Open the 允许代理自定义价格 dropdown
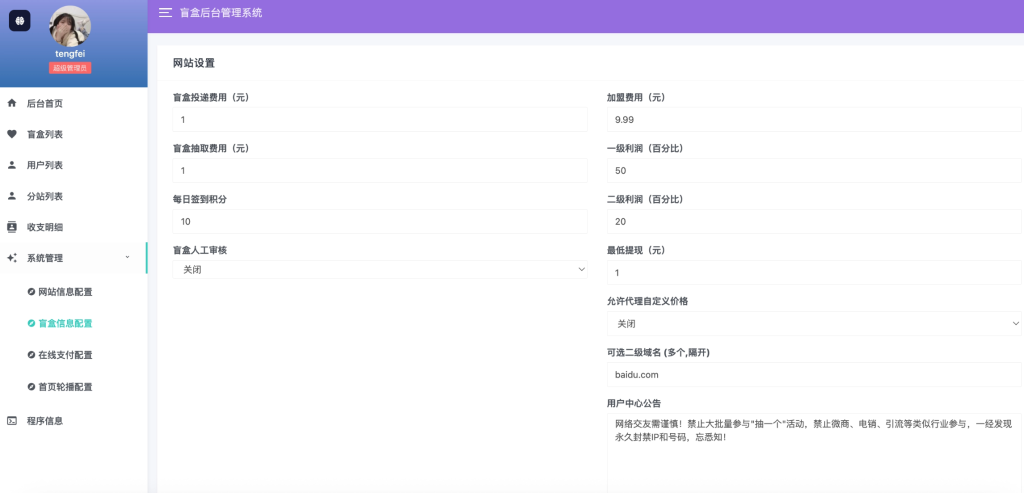 pos(814,324)
